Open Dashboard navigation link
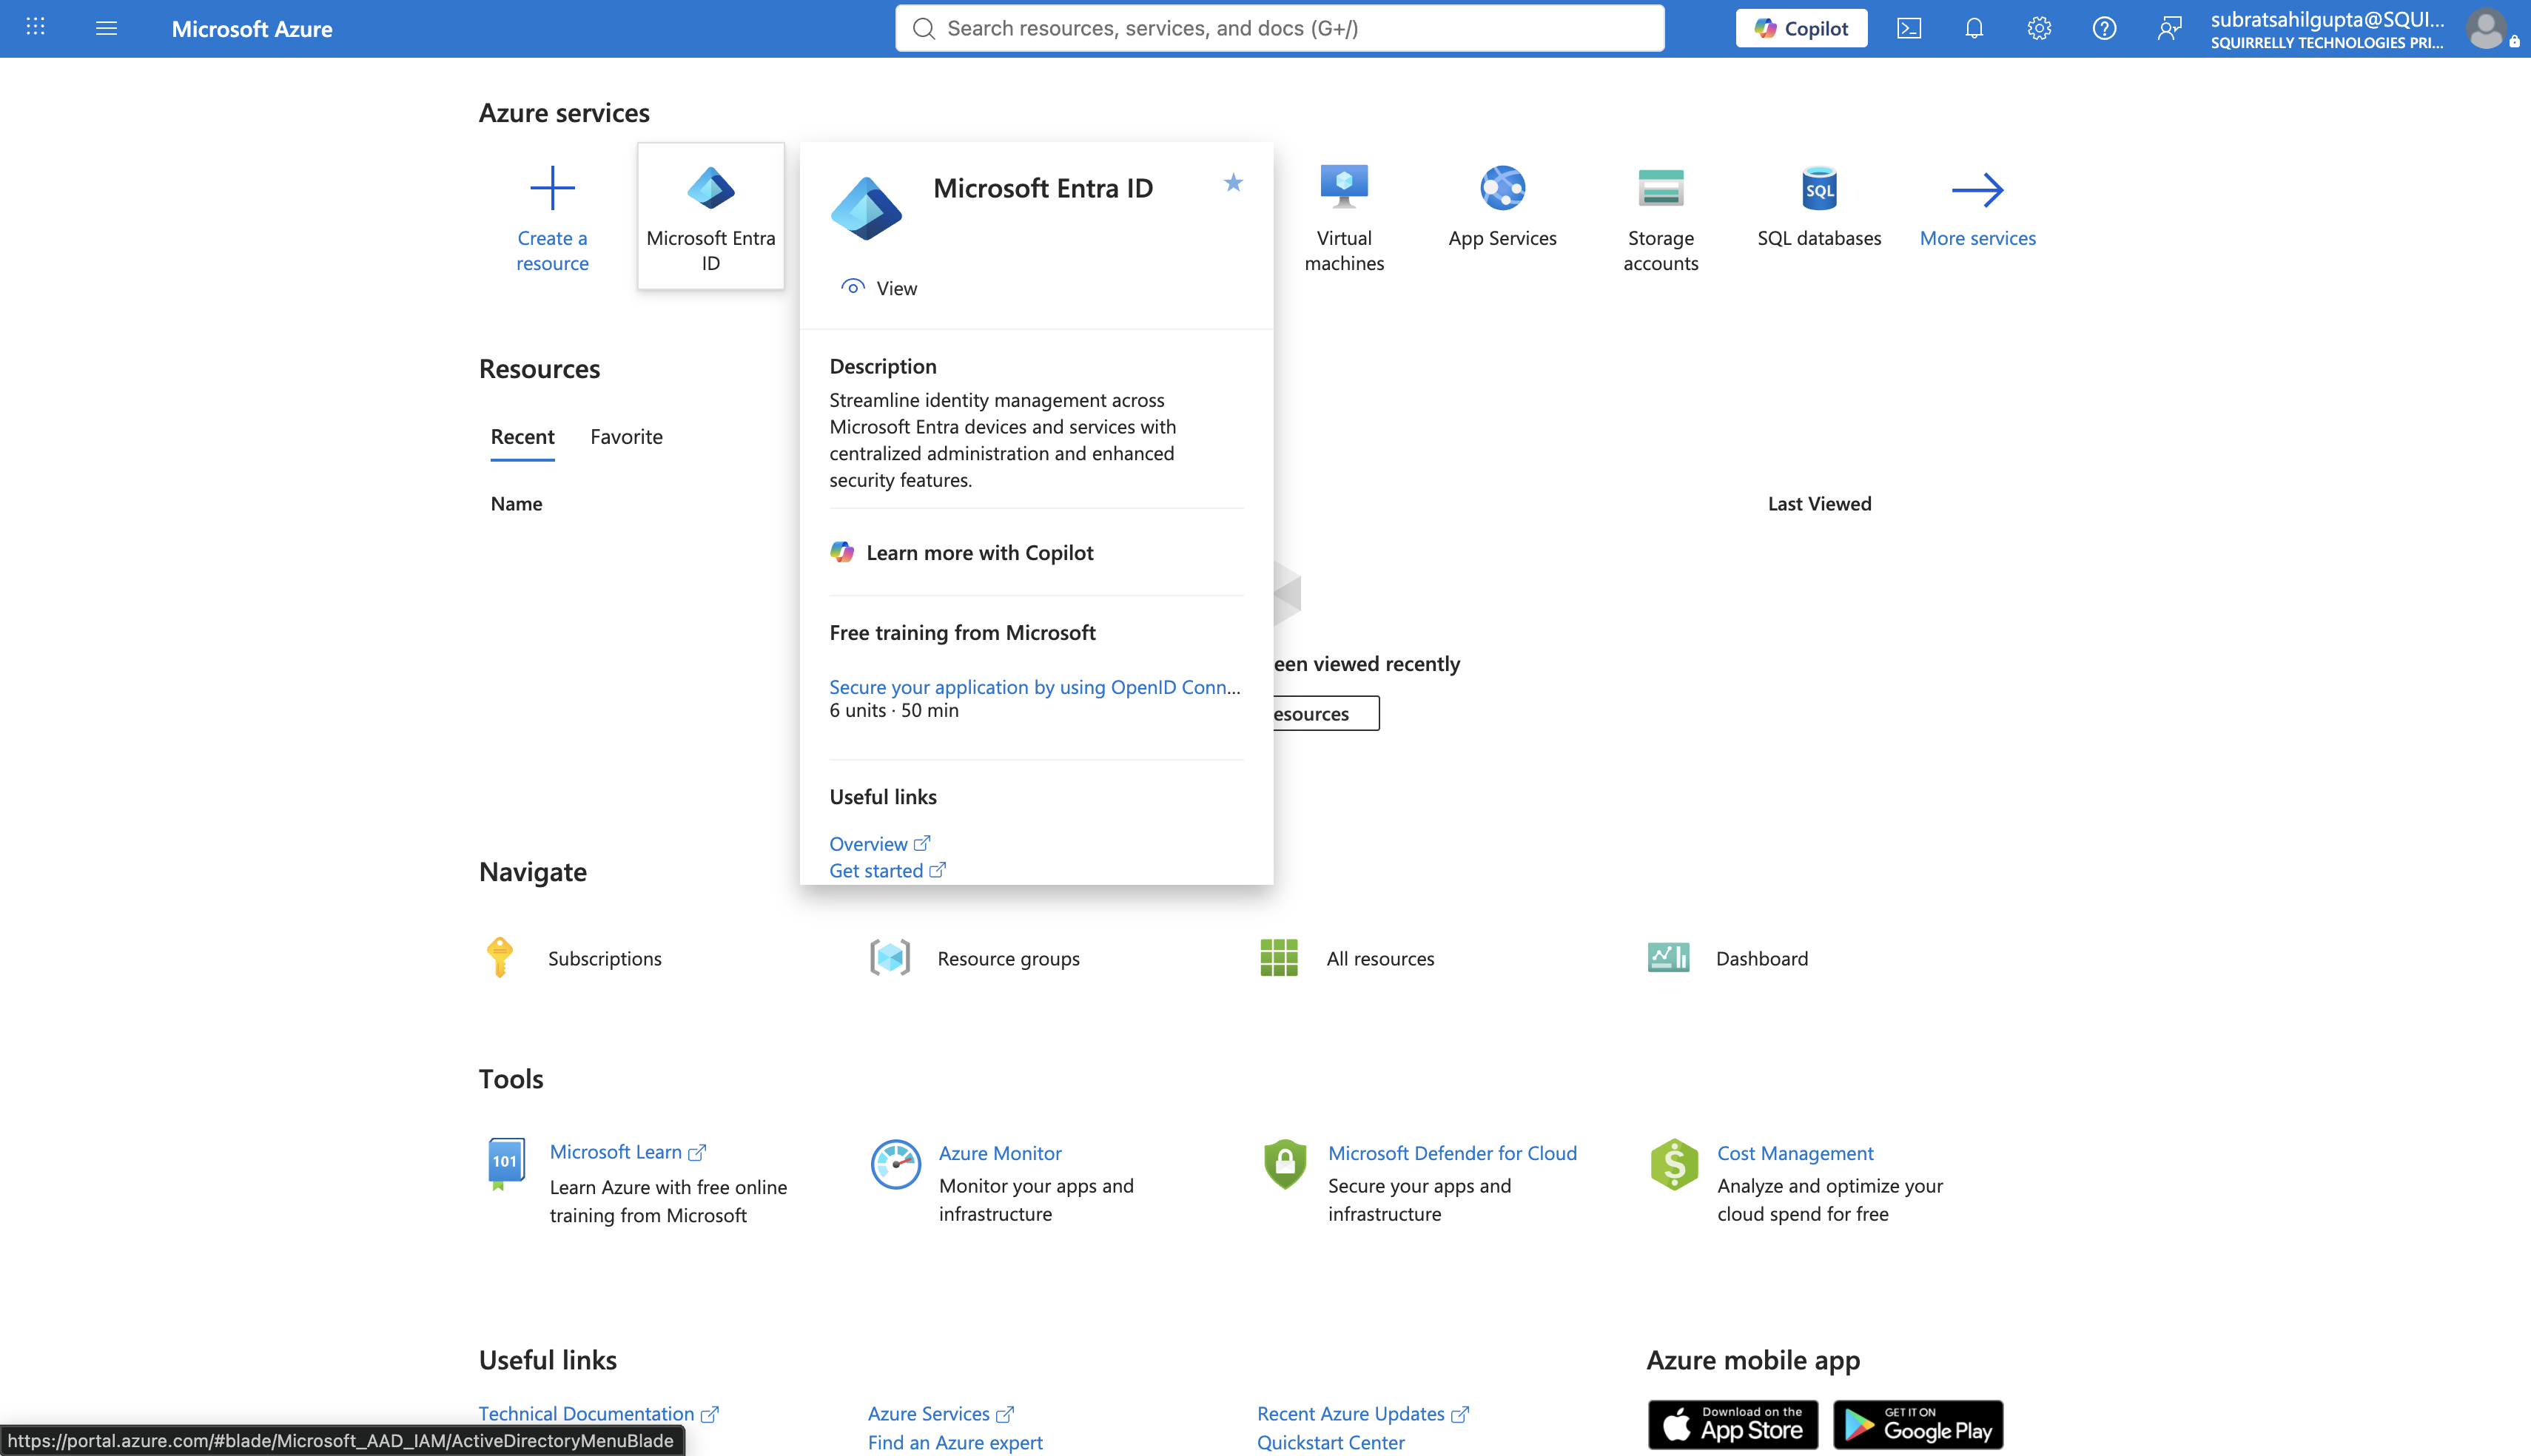The height and width of the screenshot is (1456, 2531). pos(1761,959)
